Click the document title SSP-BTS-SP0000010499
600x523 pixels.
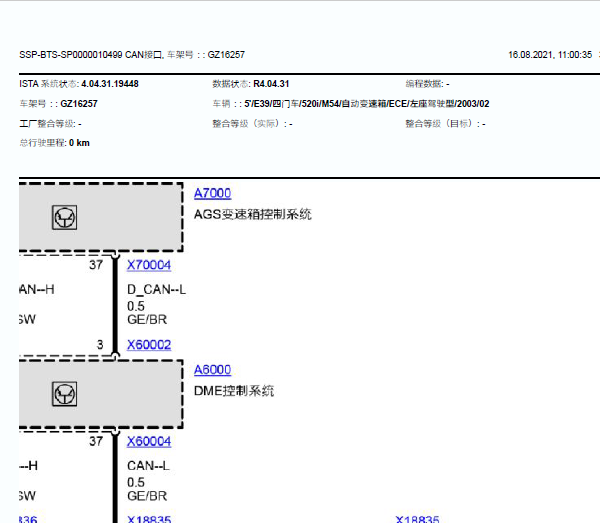[x=70, y=55]
